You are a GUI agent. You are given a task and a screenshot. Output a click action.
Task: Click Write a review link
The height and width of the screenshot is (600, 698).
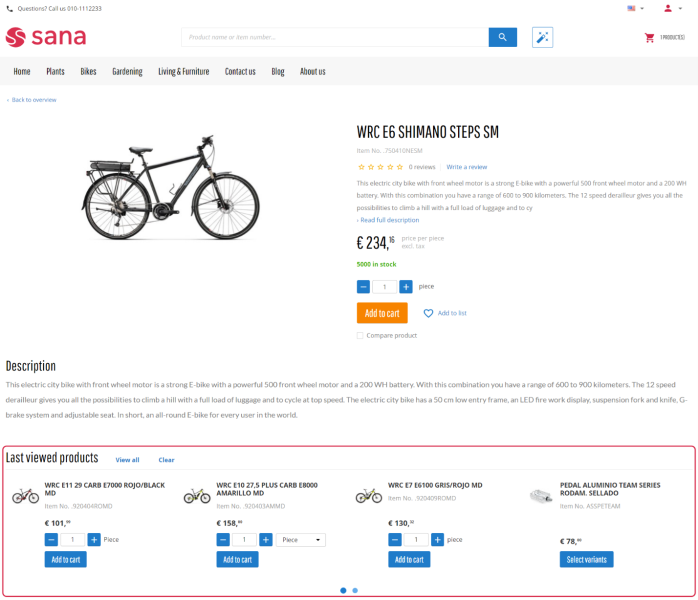click(467, 167)
